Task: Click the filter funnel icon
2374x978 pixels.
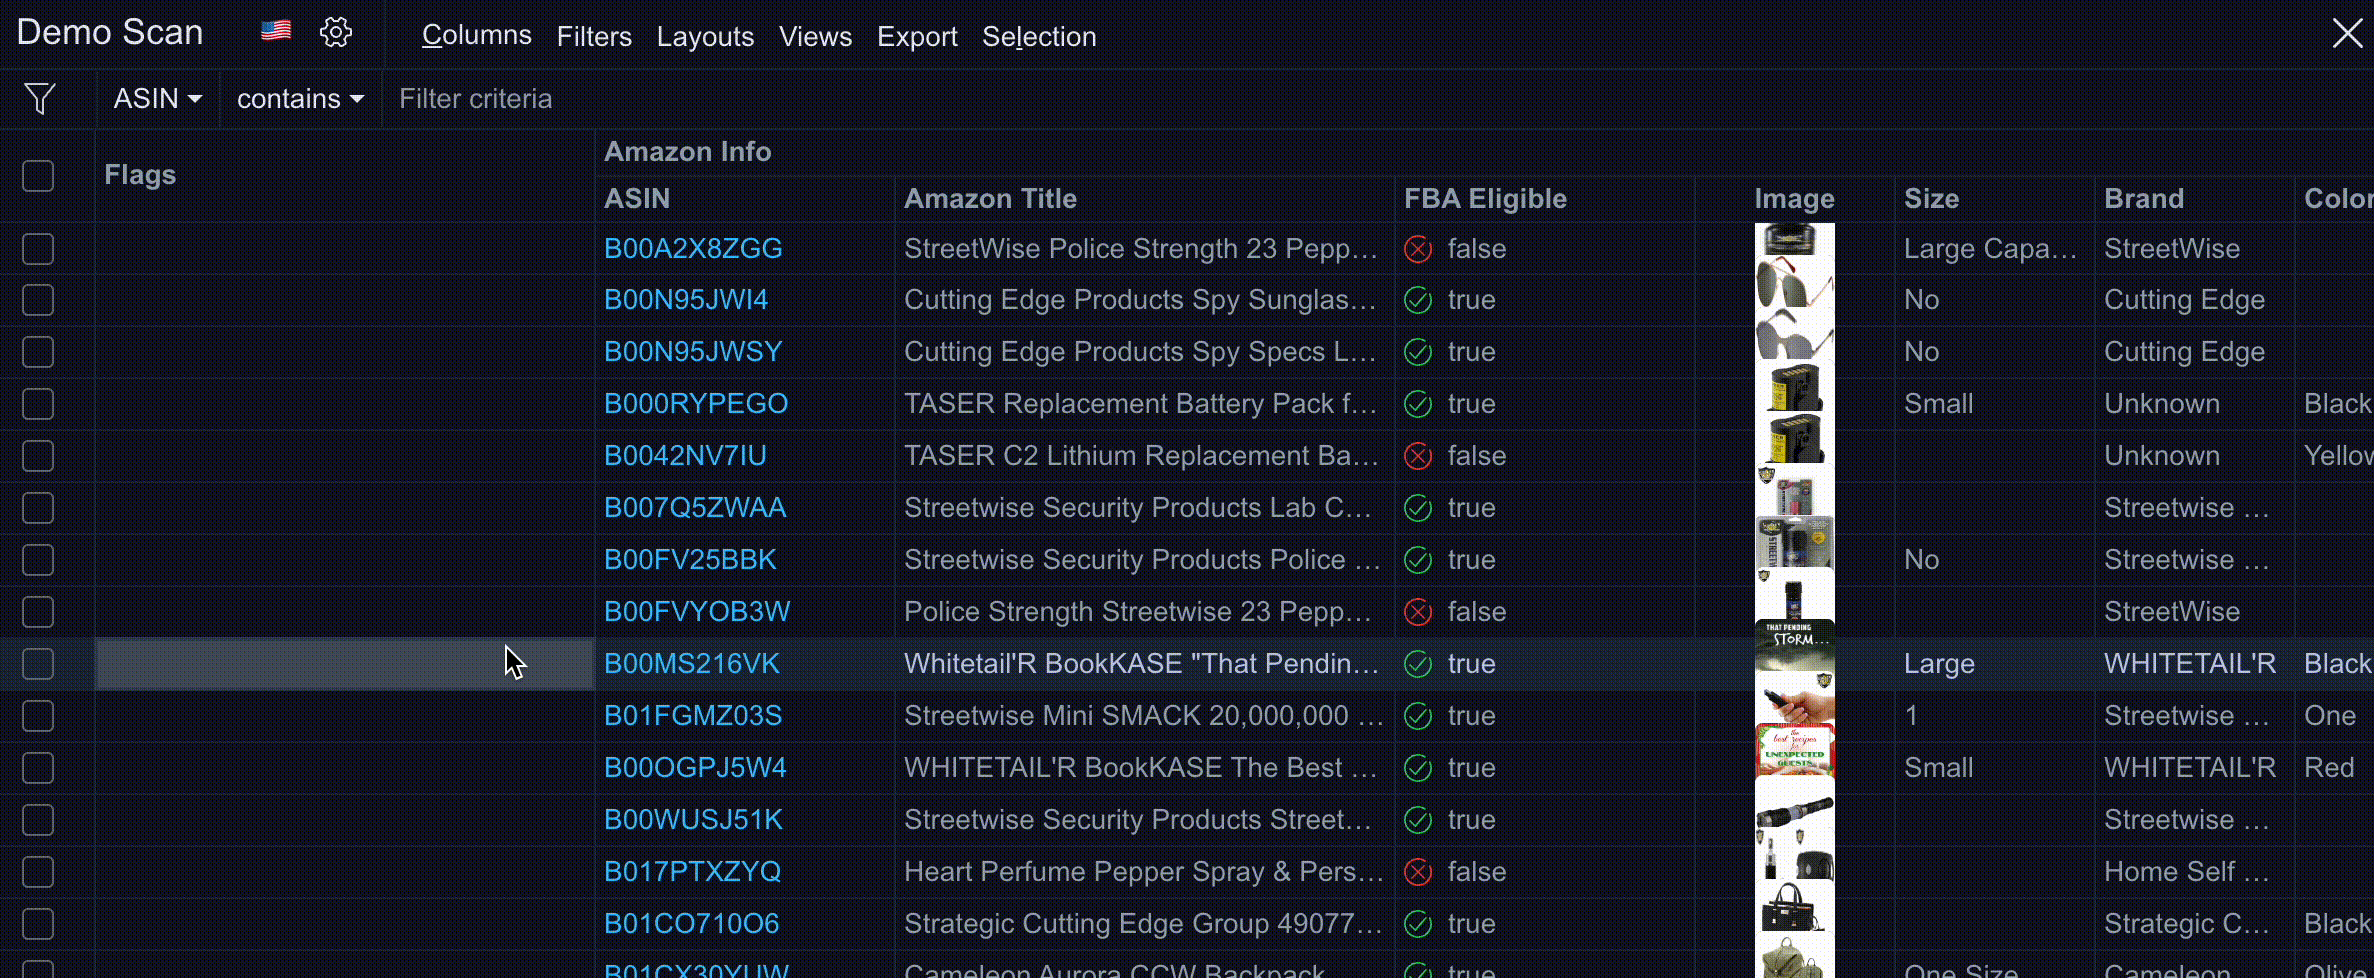Action: [x=40, y=98]
